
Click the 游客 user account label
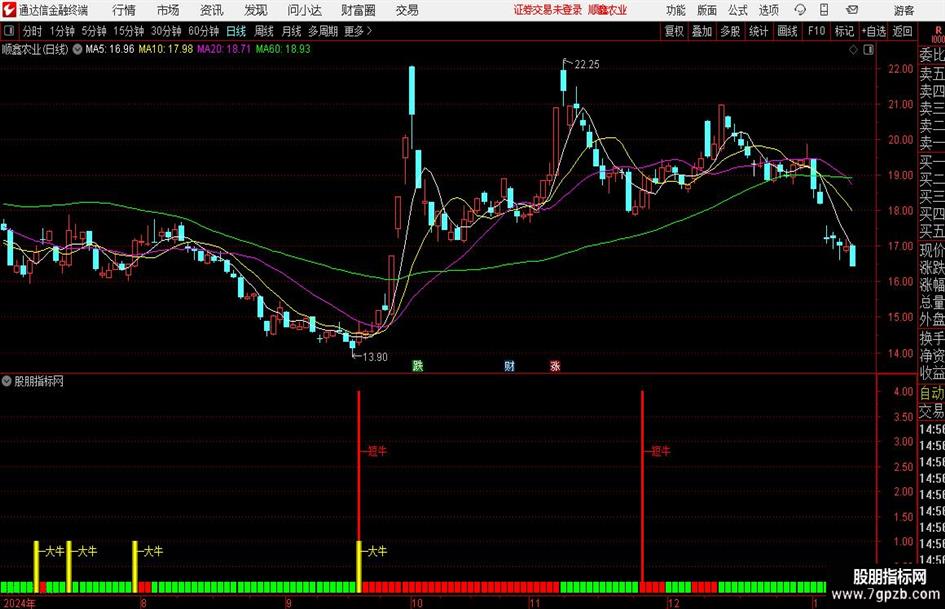[904, 10]
